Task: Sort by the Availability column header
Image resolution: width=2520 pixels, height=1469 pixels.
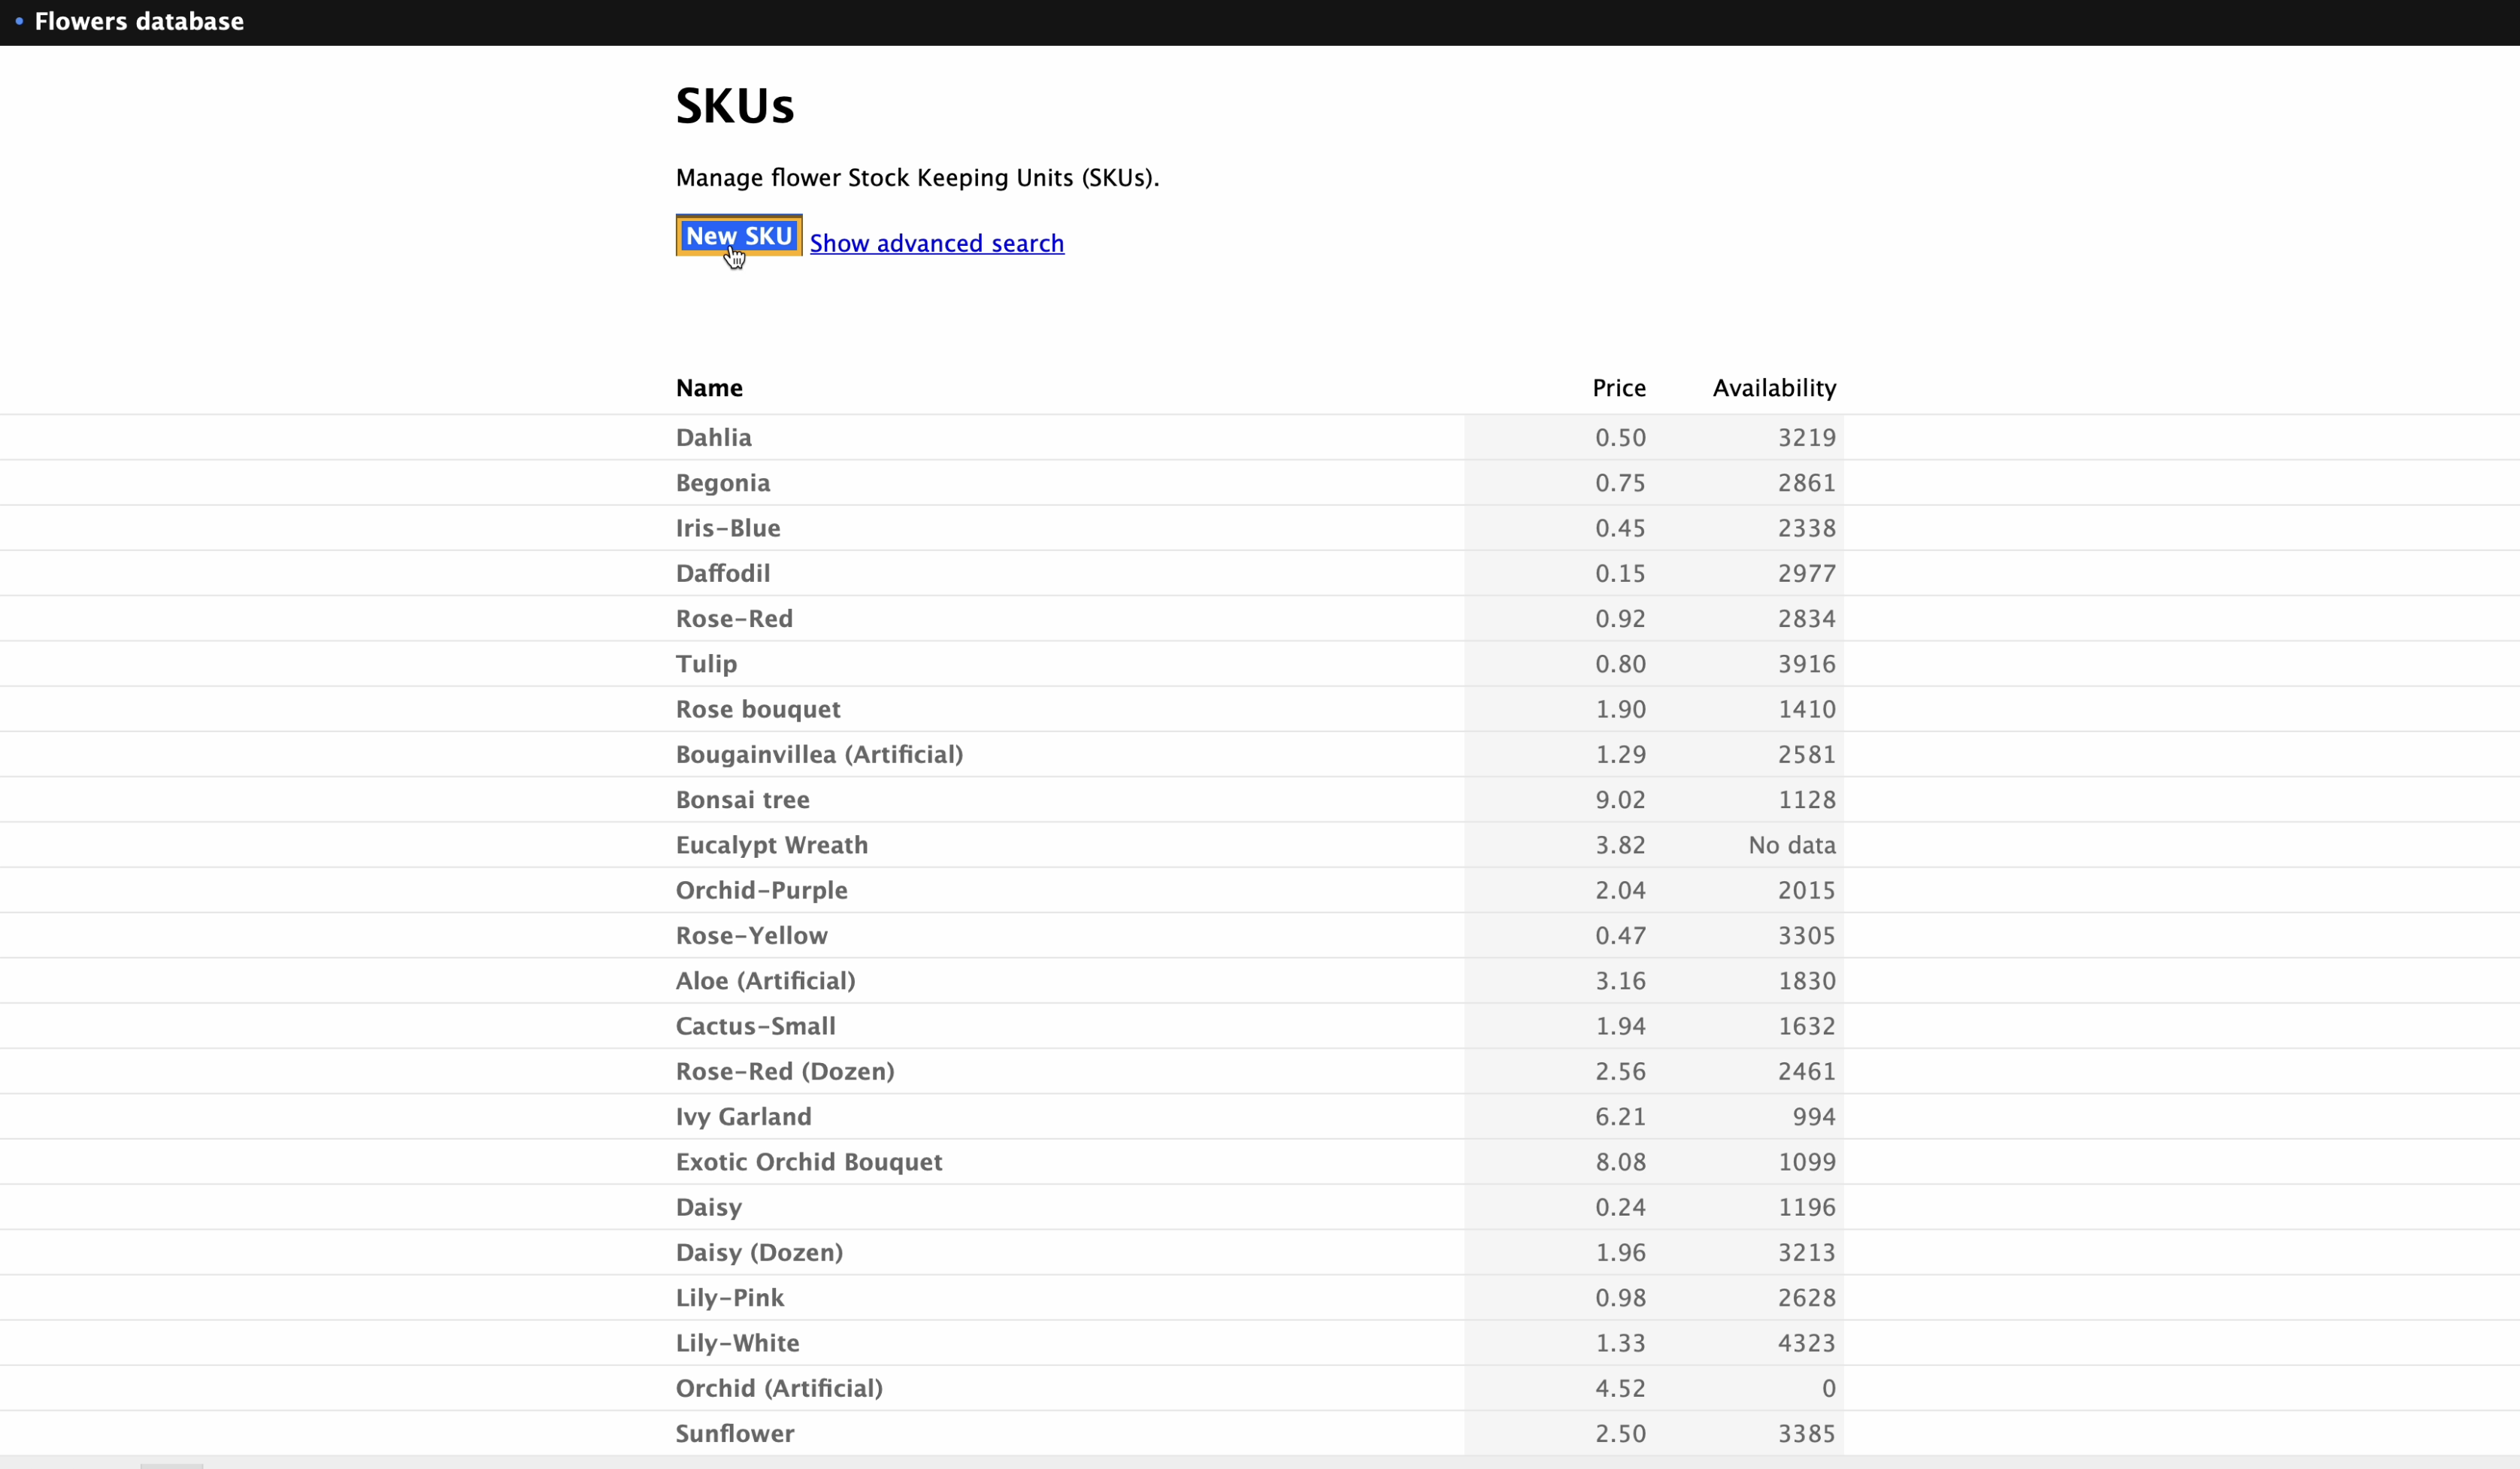Action: coord(1773,388)
